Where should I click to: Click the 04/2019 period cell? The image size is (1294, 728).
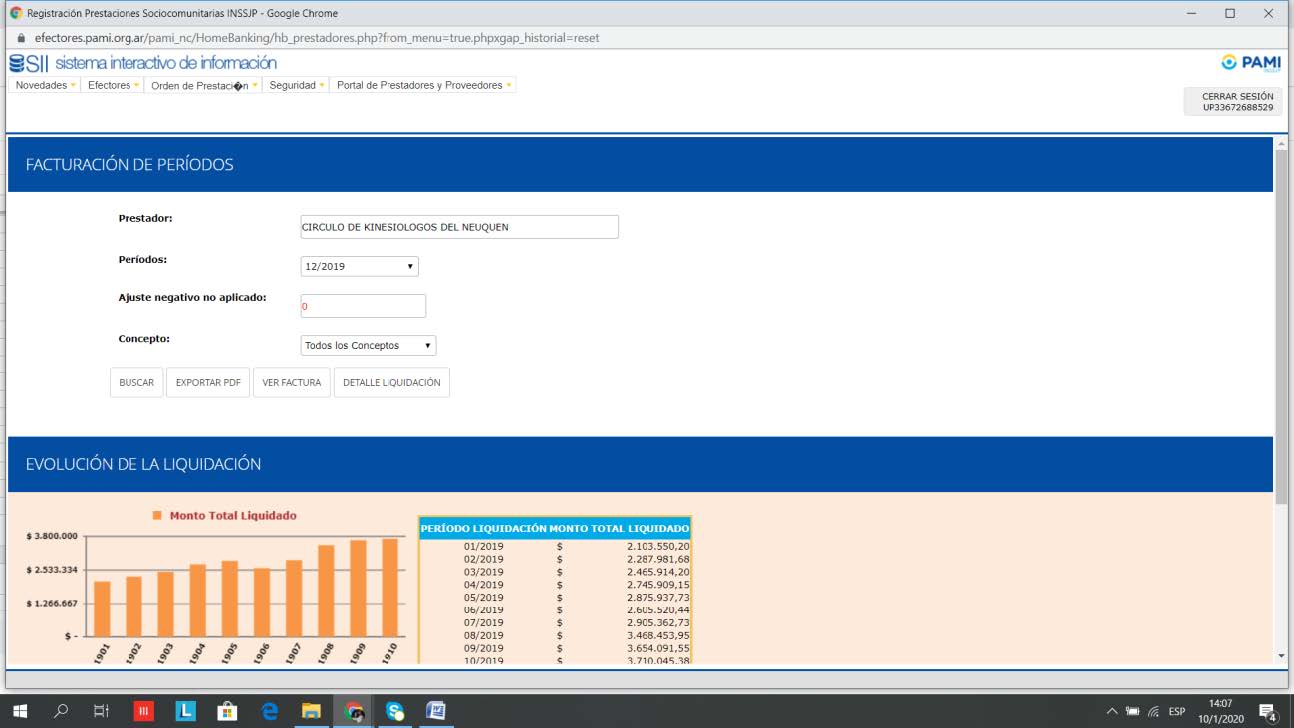click(x=484, y=585)
